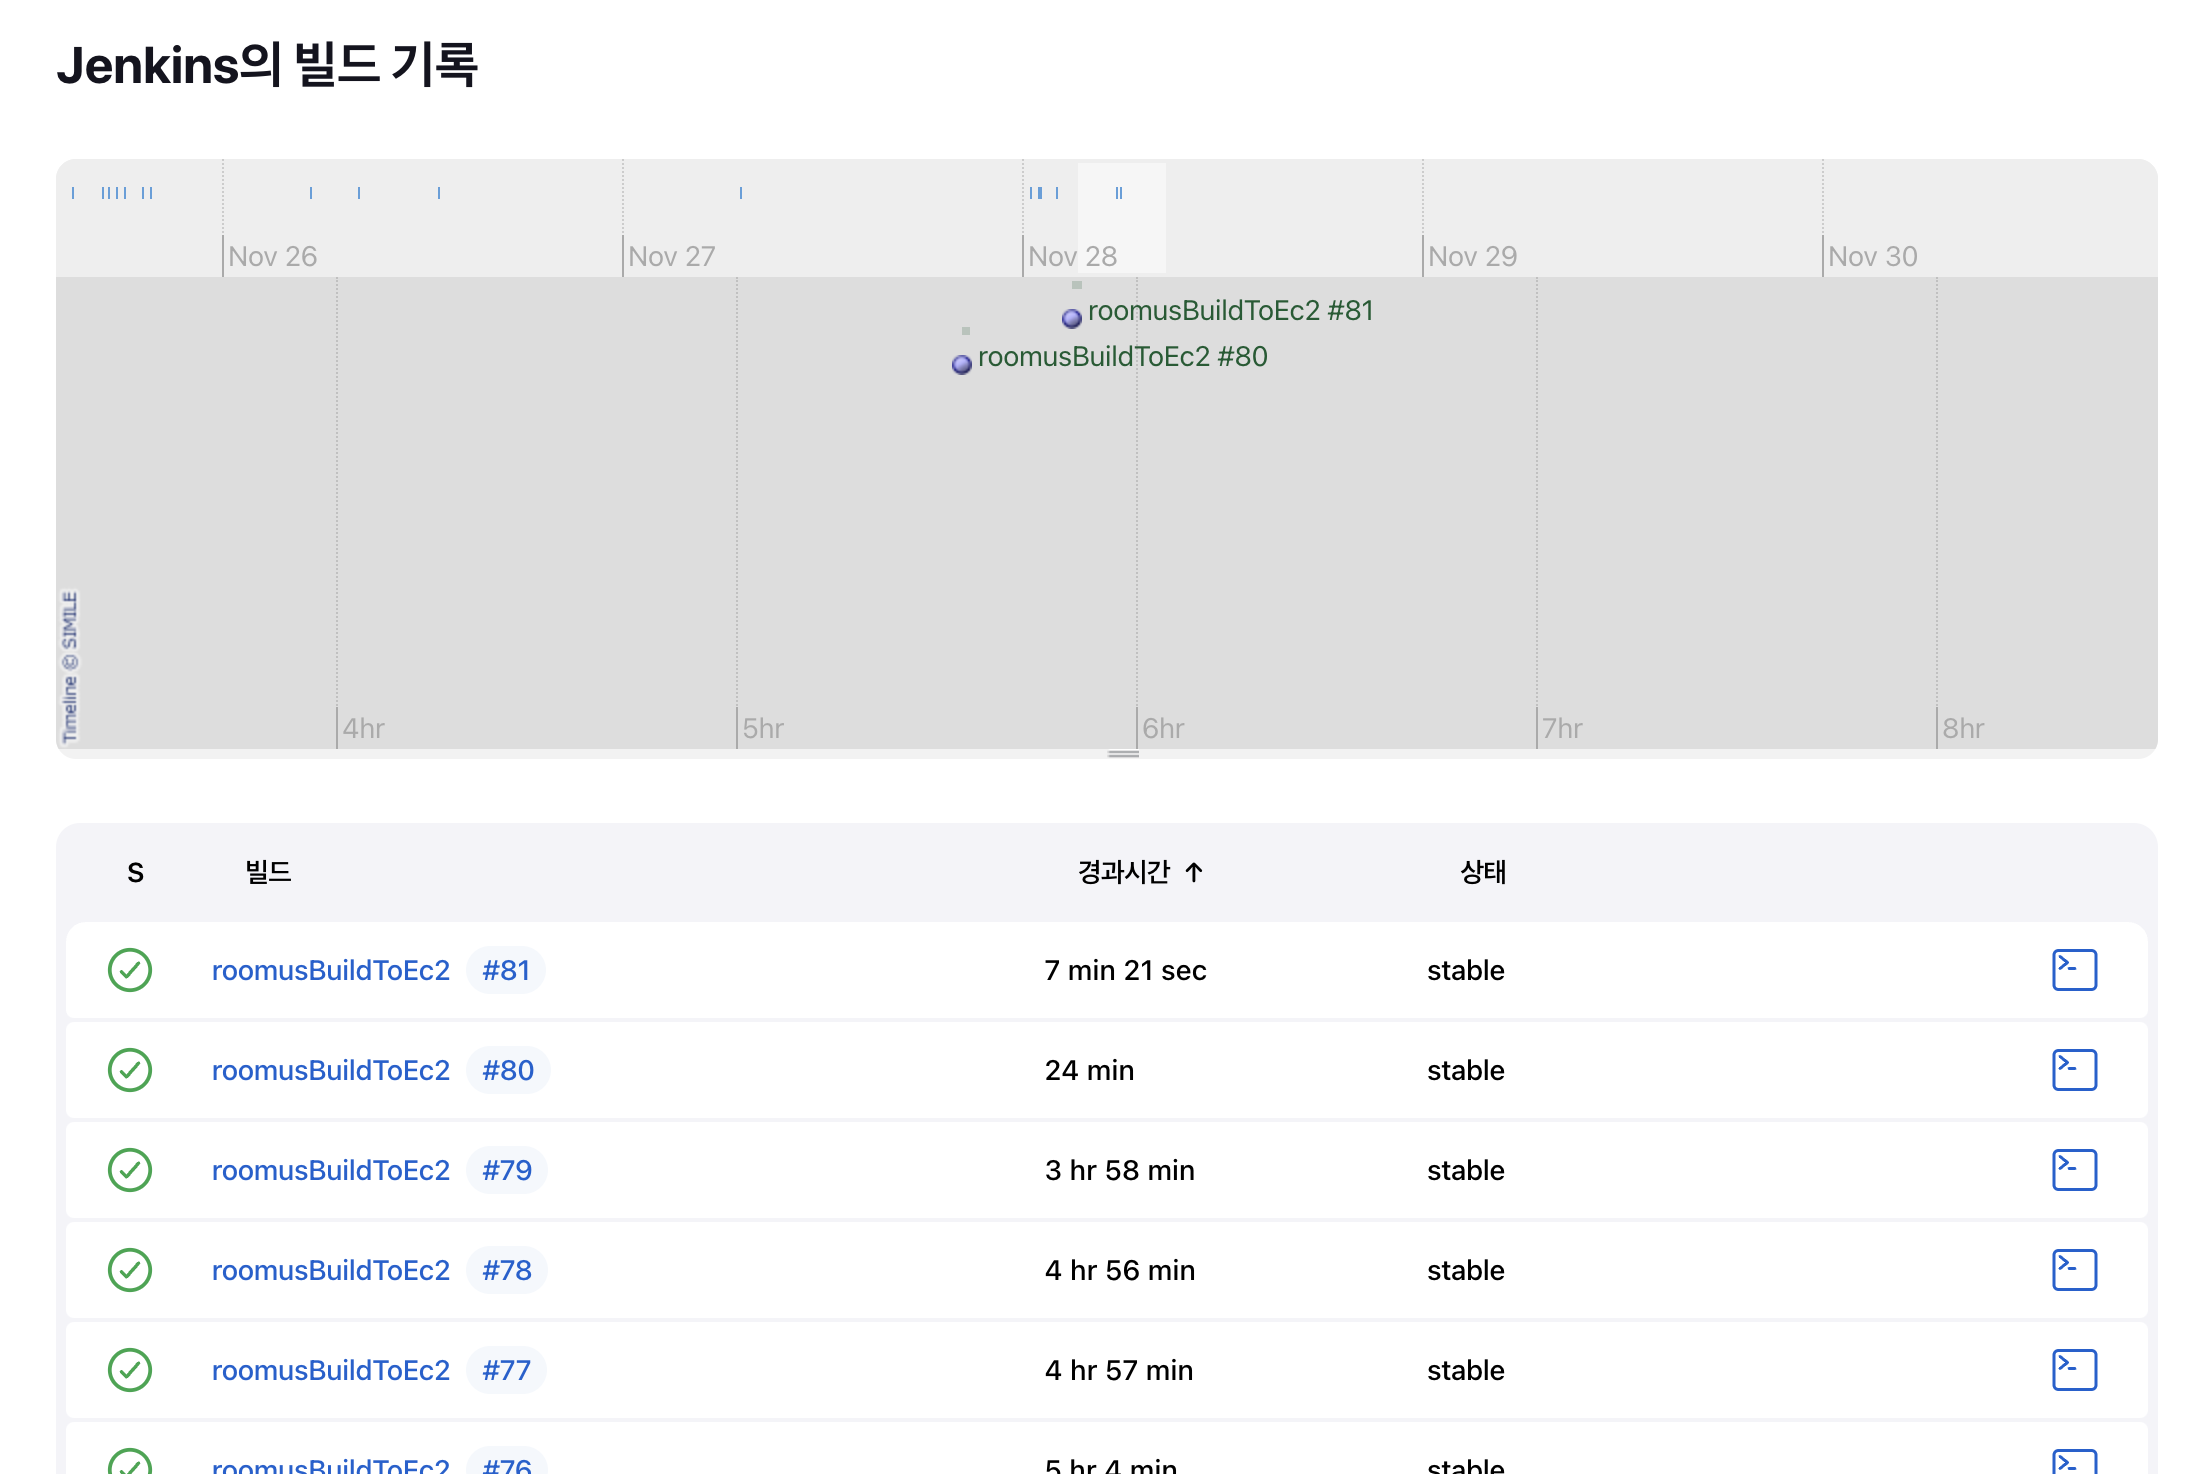Click the success check icon beside build #79
Viewport: 2204px width, 1474px height.
click(129, 1169)
